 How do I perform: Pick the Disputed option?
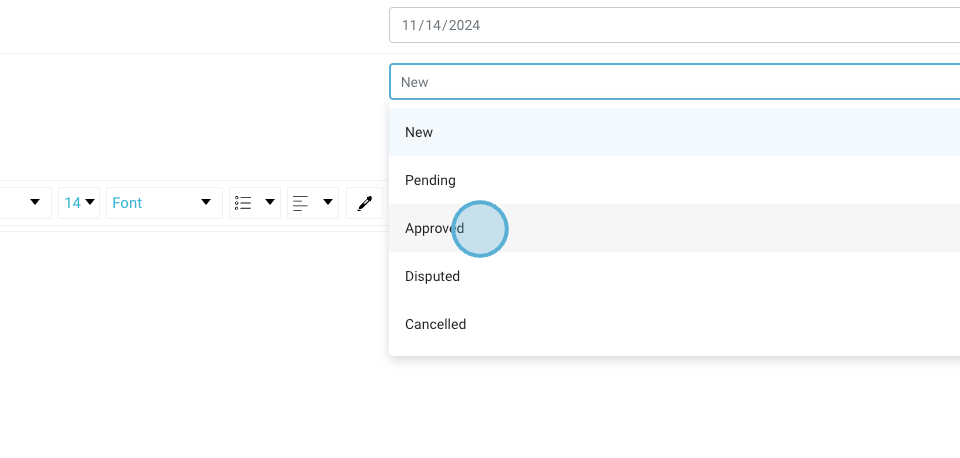[432, 276]
